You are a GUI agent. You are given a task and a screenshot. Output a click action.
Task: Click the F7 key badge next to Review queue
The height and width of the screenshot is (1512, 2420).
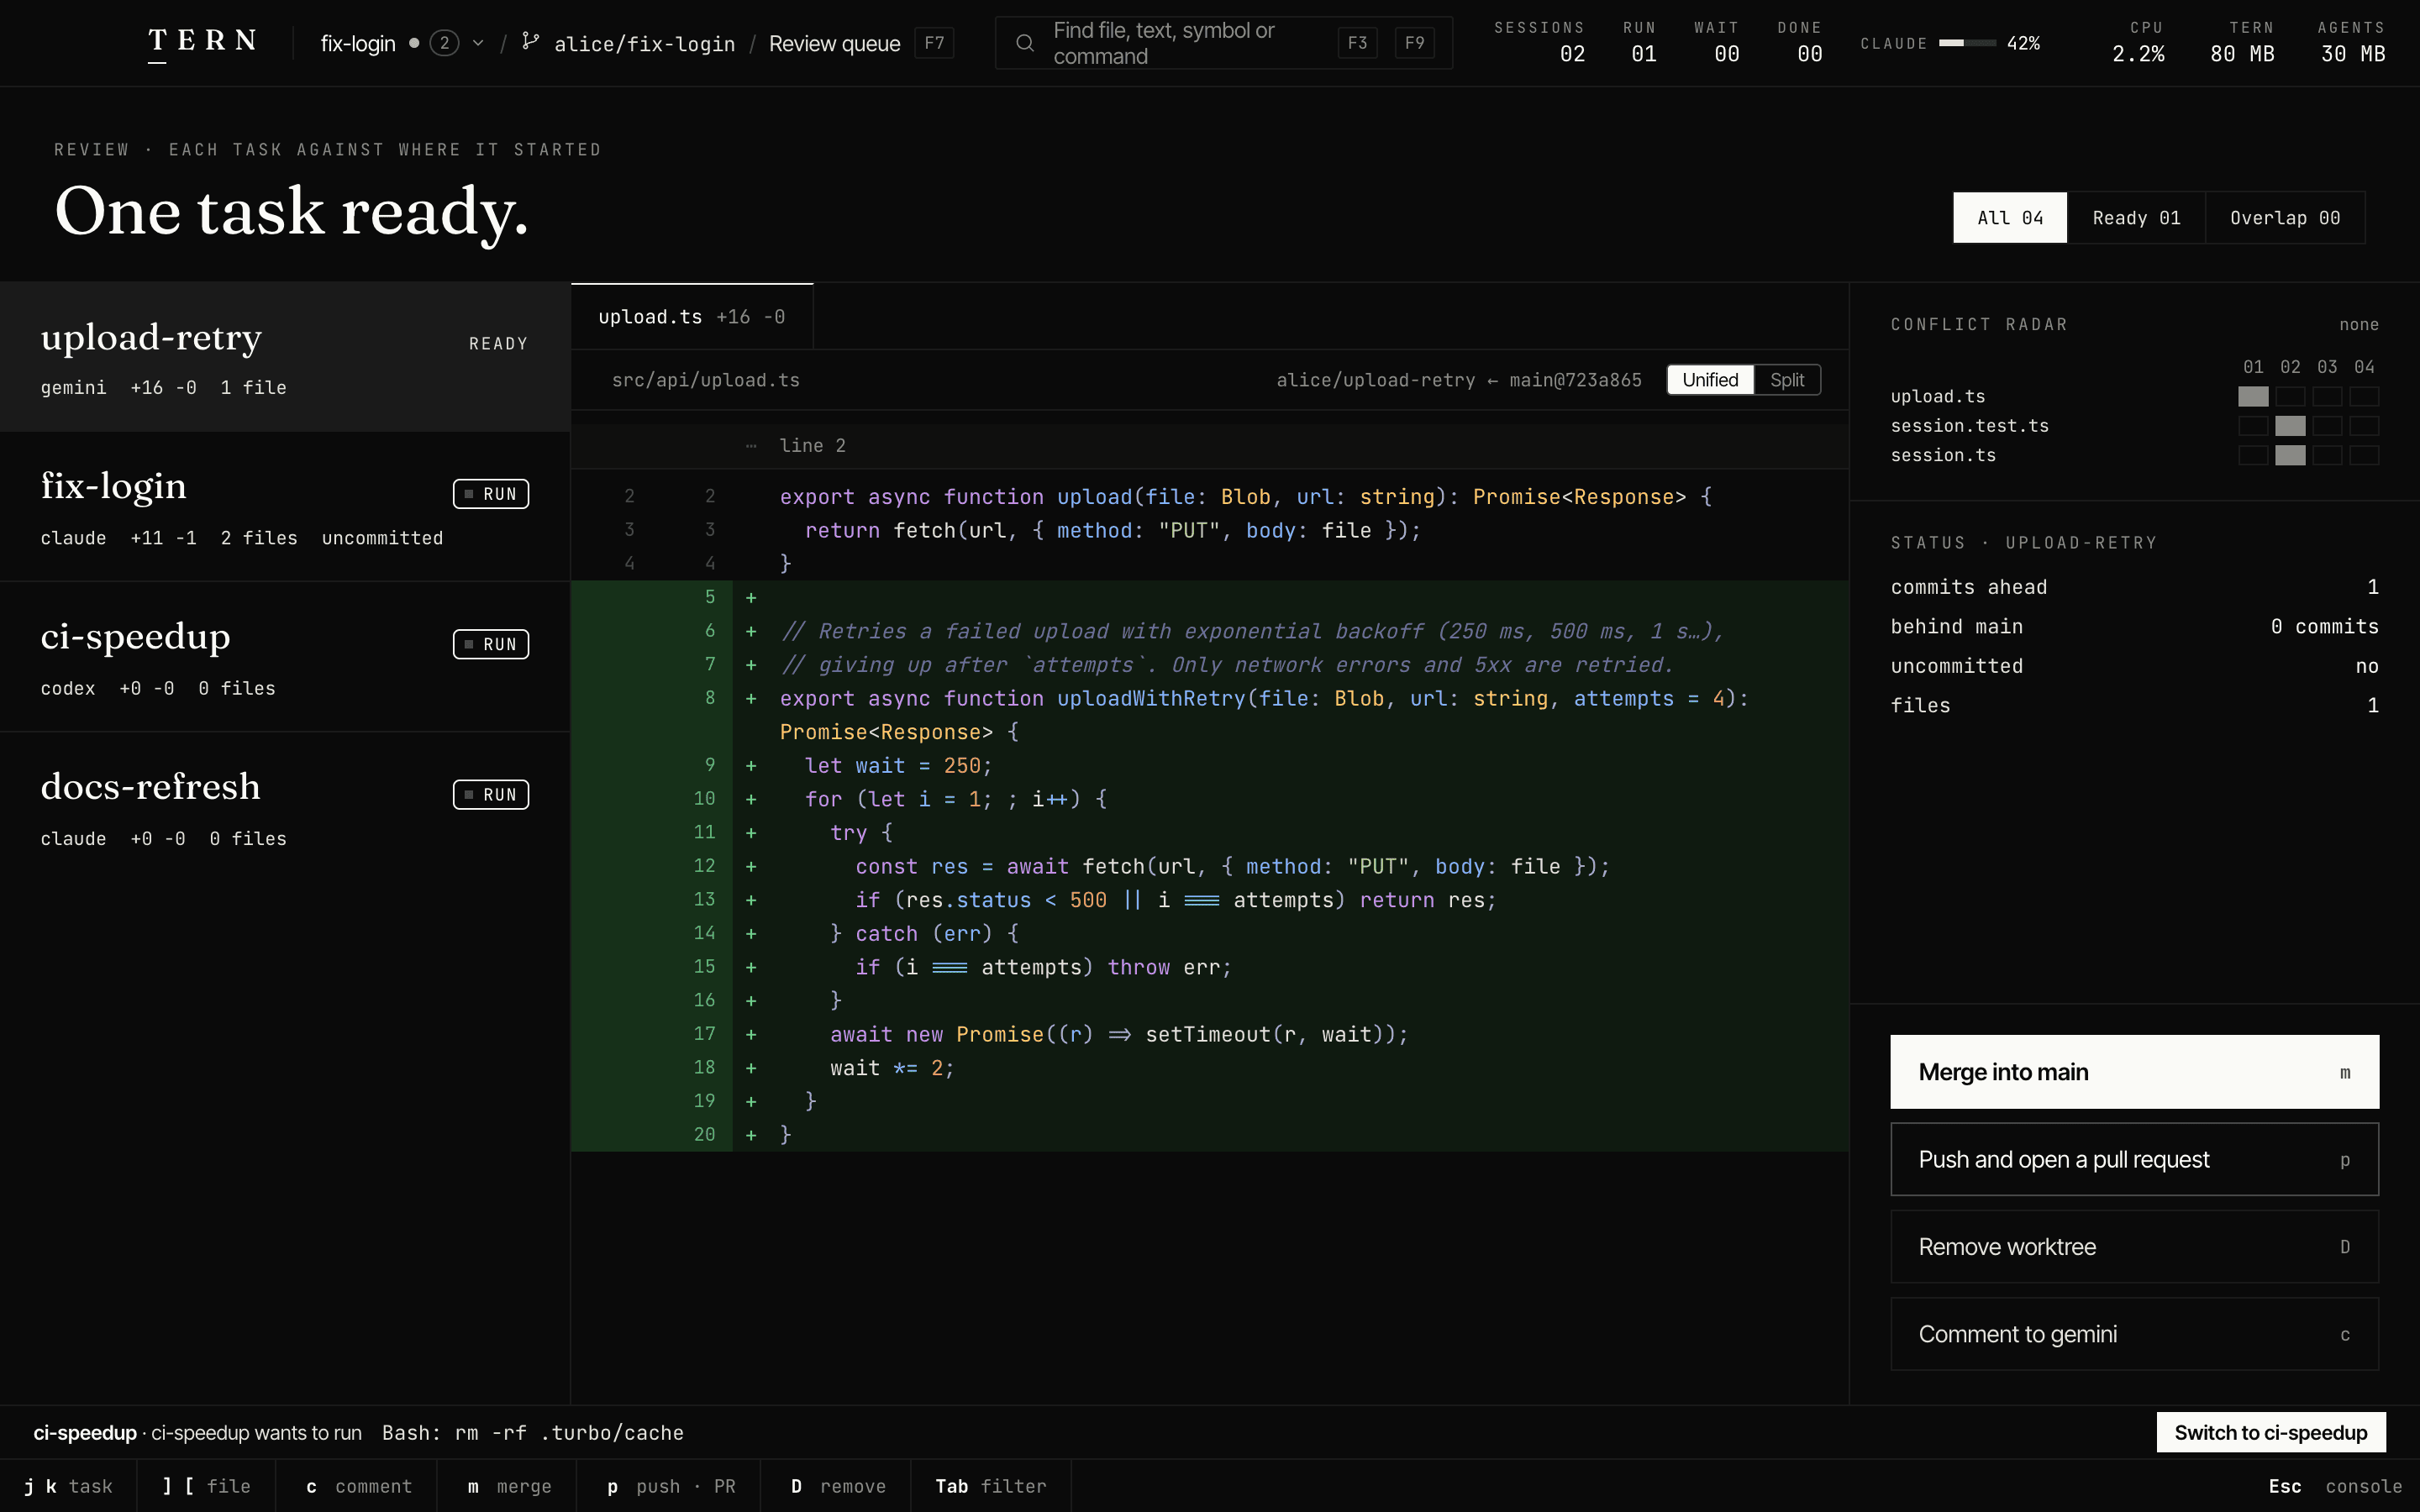tap(934, 43)
